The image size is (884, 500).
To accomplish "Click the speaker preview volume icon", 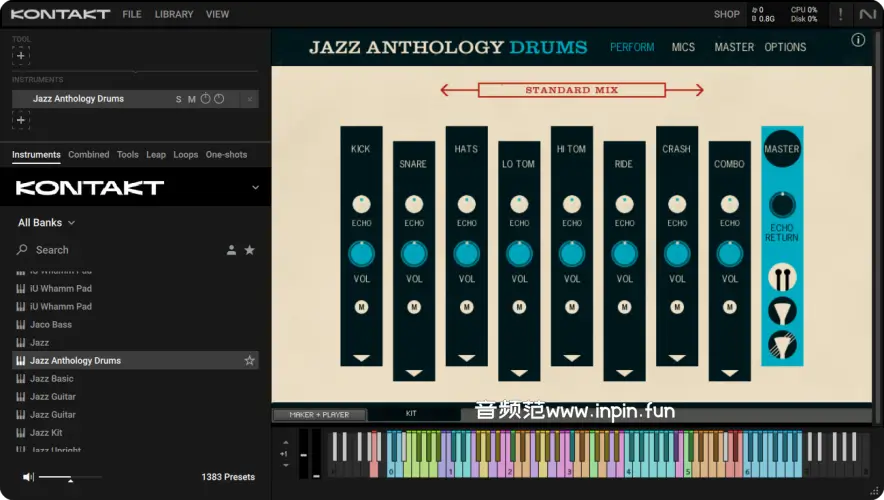I will (28, 477).
